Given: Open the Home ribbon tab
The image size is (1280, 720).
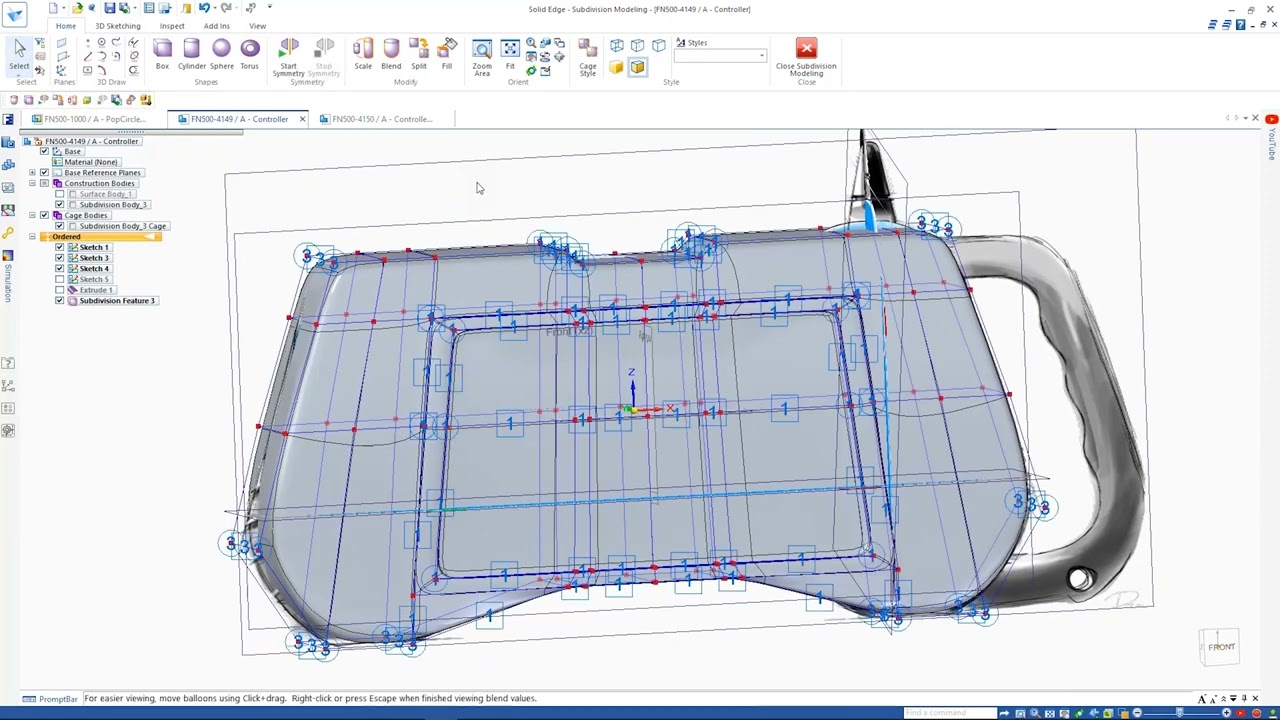Looking at the screenshot, I should (65, 26).
